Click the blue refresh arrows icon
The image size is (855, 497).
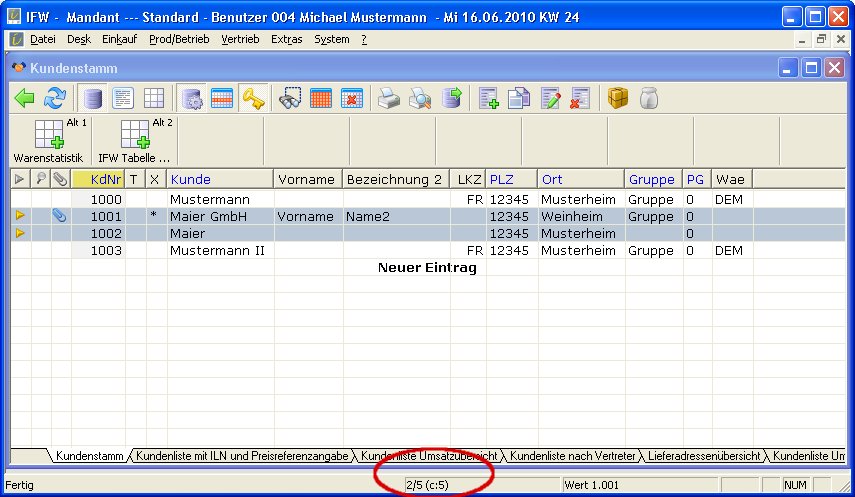(55, 98)
